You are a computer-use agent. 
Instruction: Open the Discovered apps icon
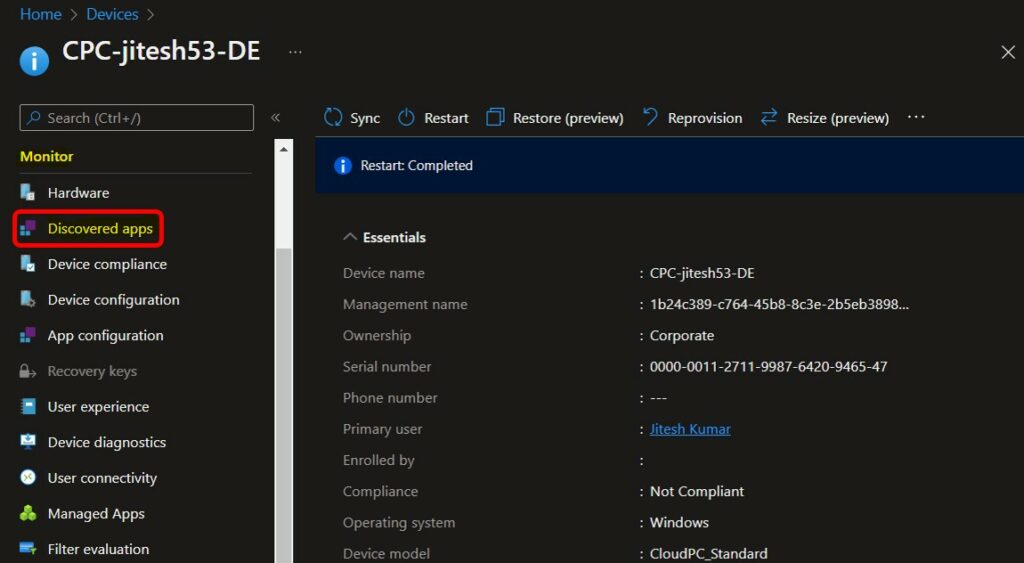tap(27, 229)
